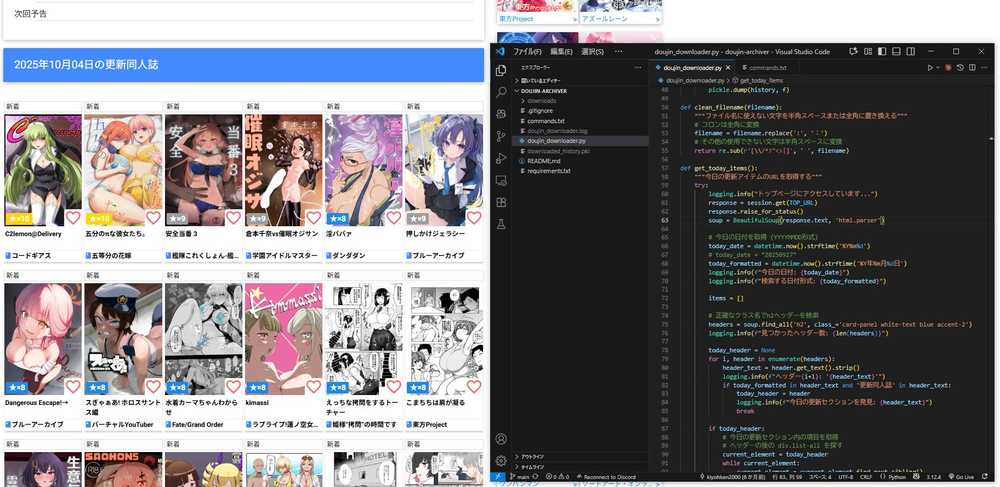Switch to commands.txt editor tab
The image size is (1000, 487).
[x=768, y=68]
